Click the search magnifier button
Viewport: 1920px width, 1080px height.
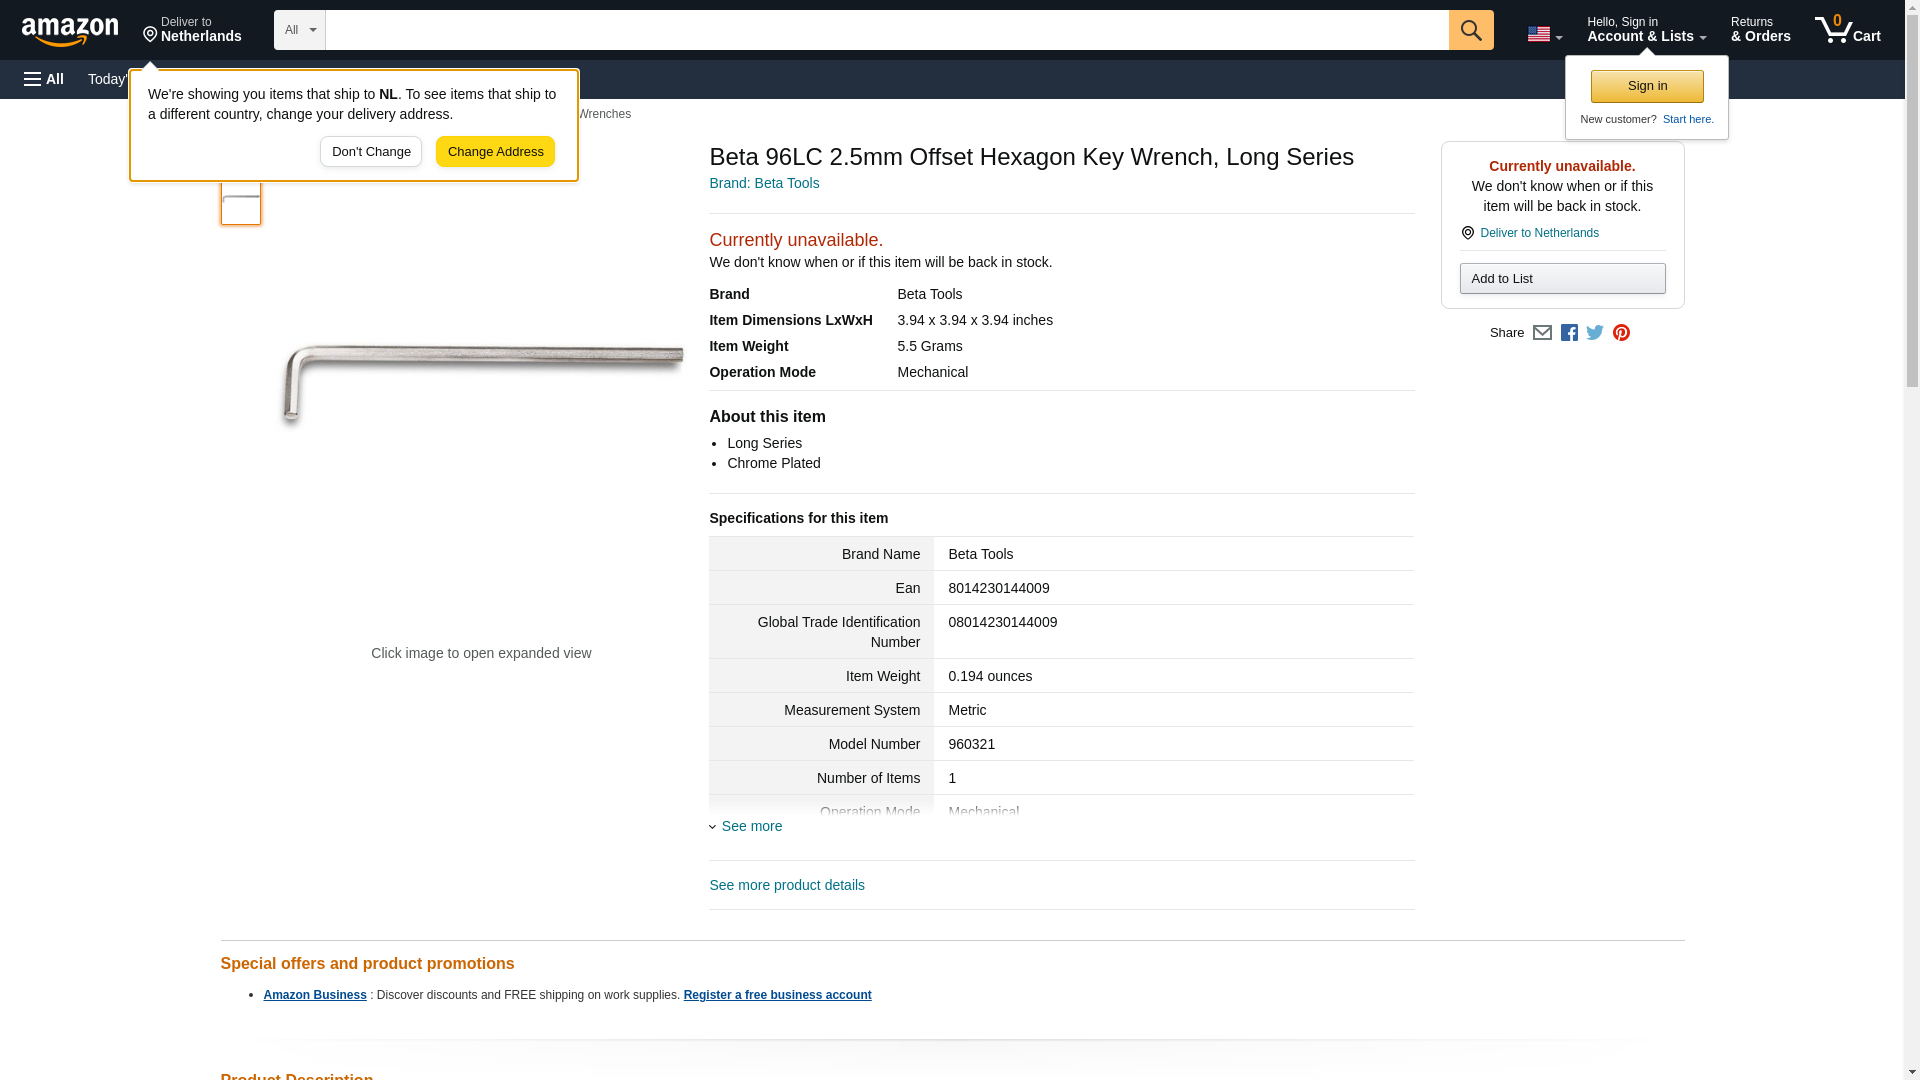pyautogui.click(x=1470, y=30)
